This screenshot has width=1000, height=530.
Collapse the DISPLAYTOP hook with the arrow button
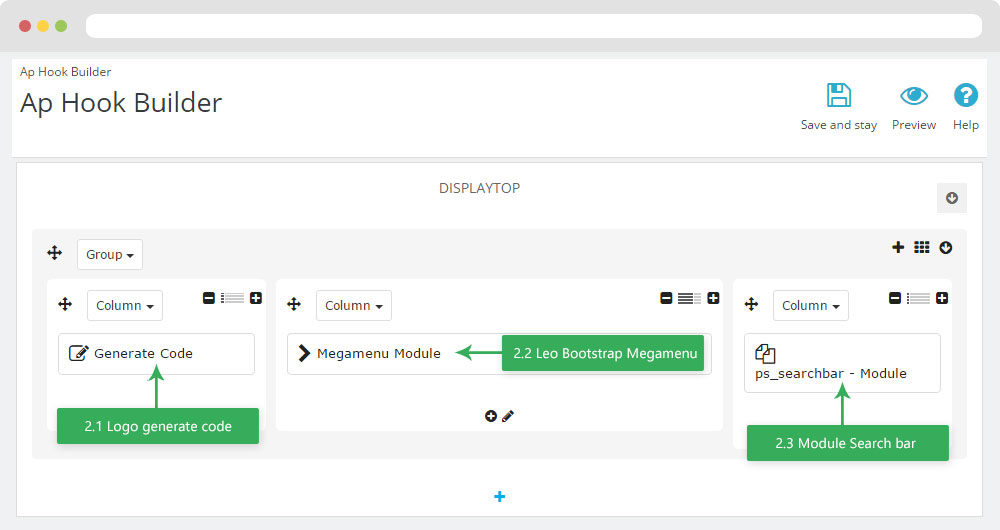click(x=952, y=198)
